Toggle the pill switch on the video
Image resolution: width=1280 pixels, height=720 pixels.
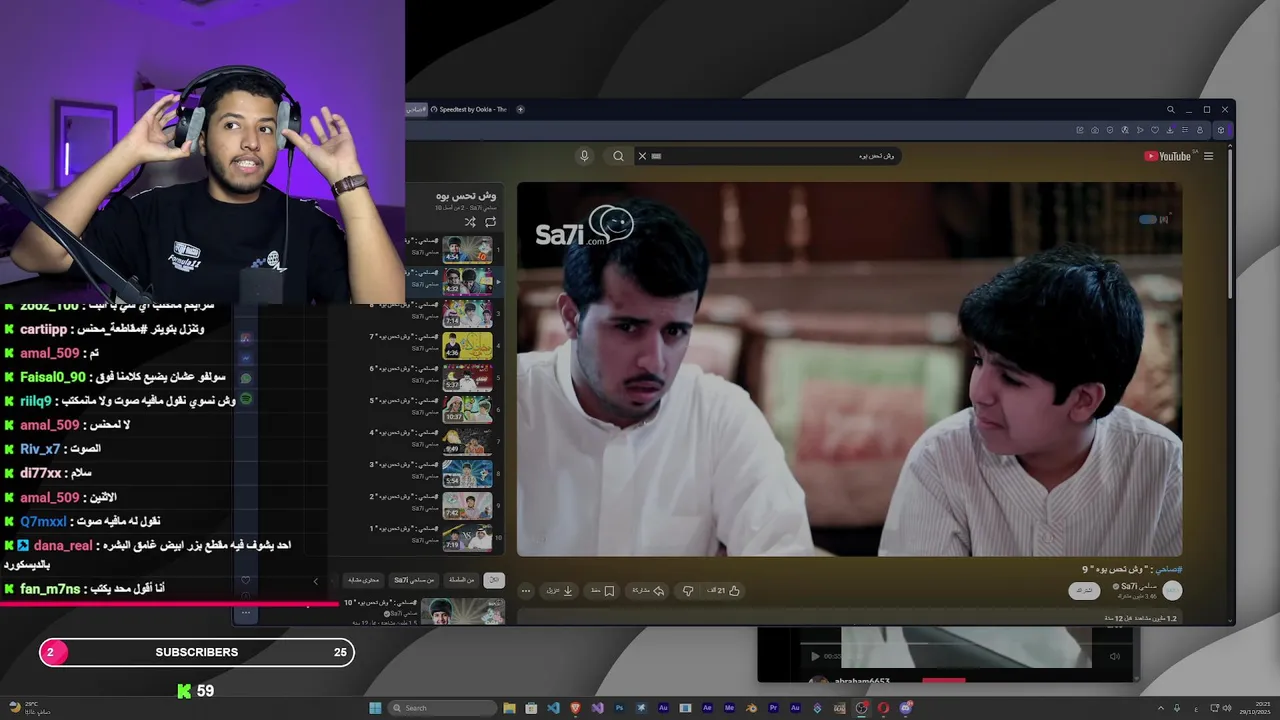point(1147,219)
